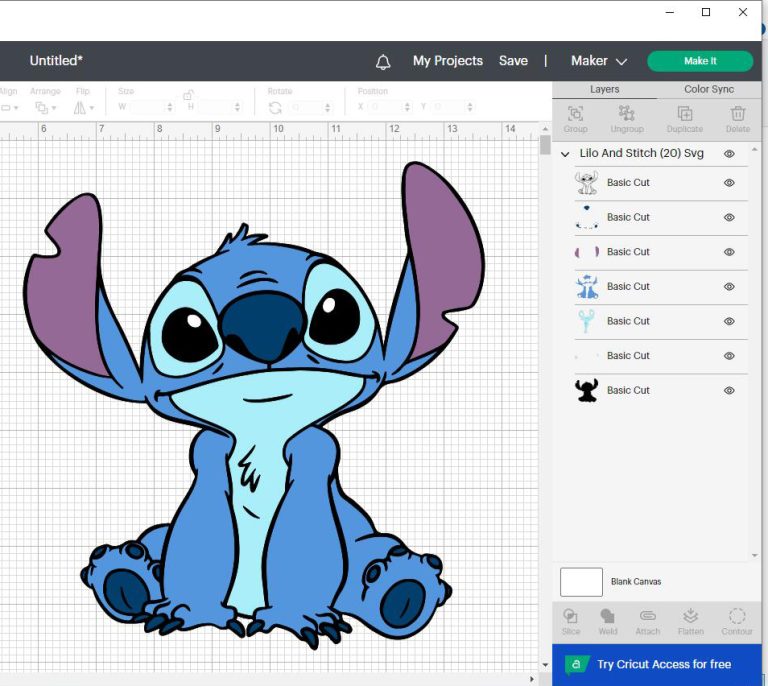Viewport: 768px width, 686px height.
Task: Click the Duplicate layer icon
Action: pyautogui.click(x=685, y=114)
